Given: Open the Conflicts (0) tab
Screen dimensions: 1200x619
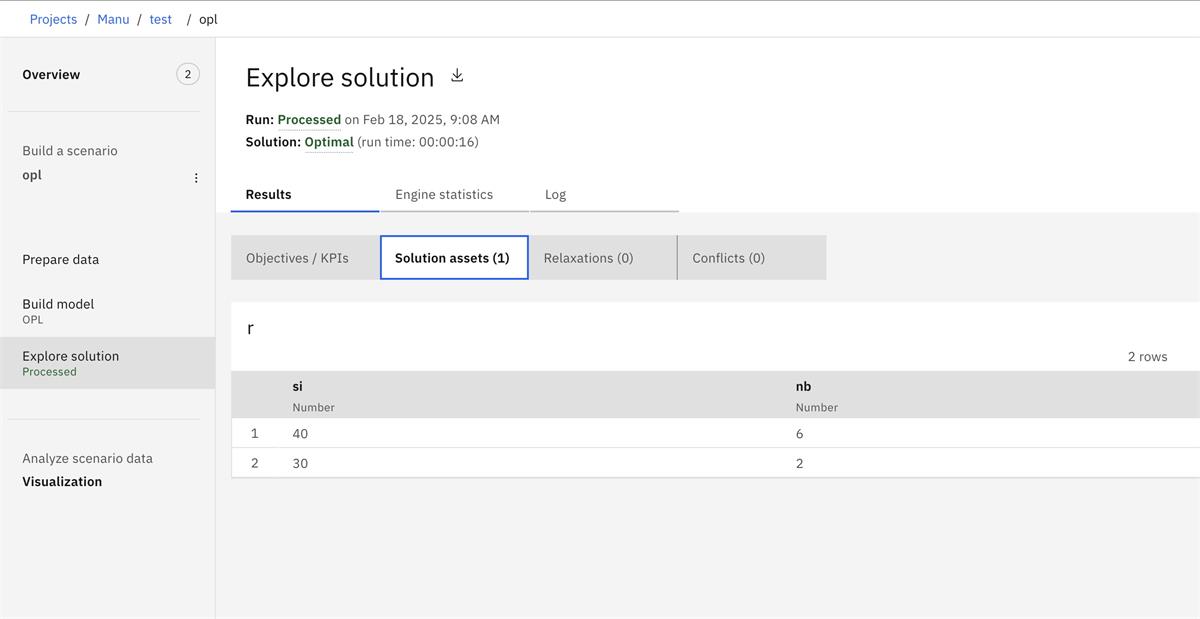Looking at the screenshot, I should click(x=728, y=258).
